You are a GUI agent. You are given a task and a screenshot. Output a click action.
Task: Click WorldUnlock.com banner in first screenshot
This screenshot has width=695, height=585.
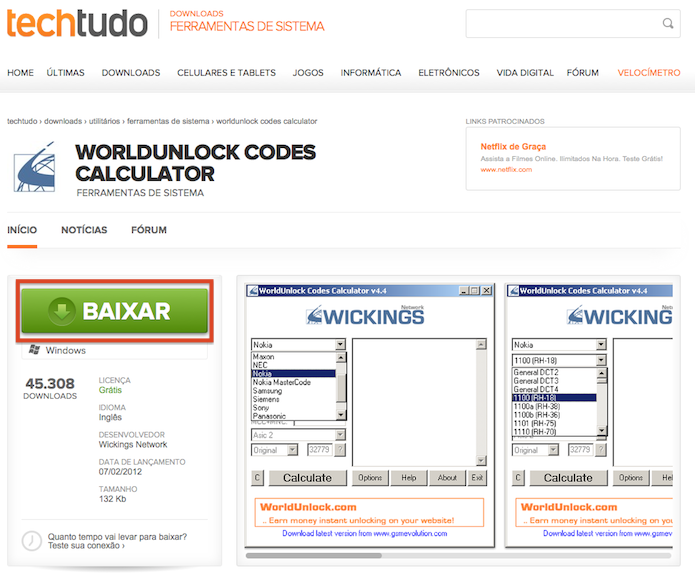(x=369, y=513)
